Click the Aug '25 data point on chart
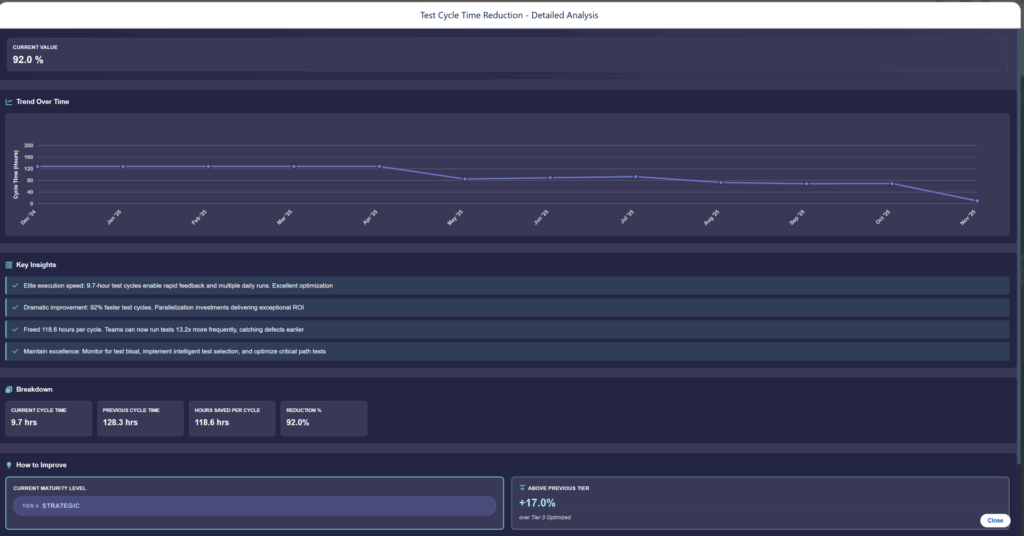This screenshot has height=536, width=1024. coord(720,182)
